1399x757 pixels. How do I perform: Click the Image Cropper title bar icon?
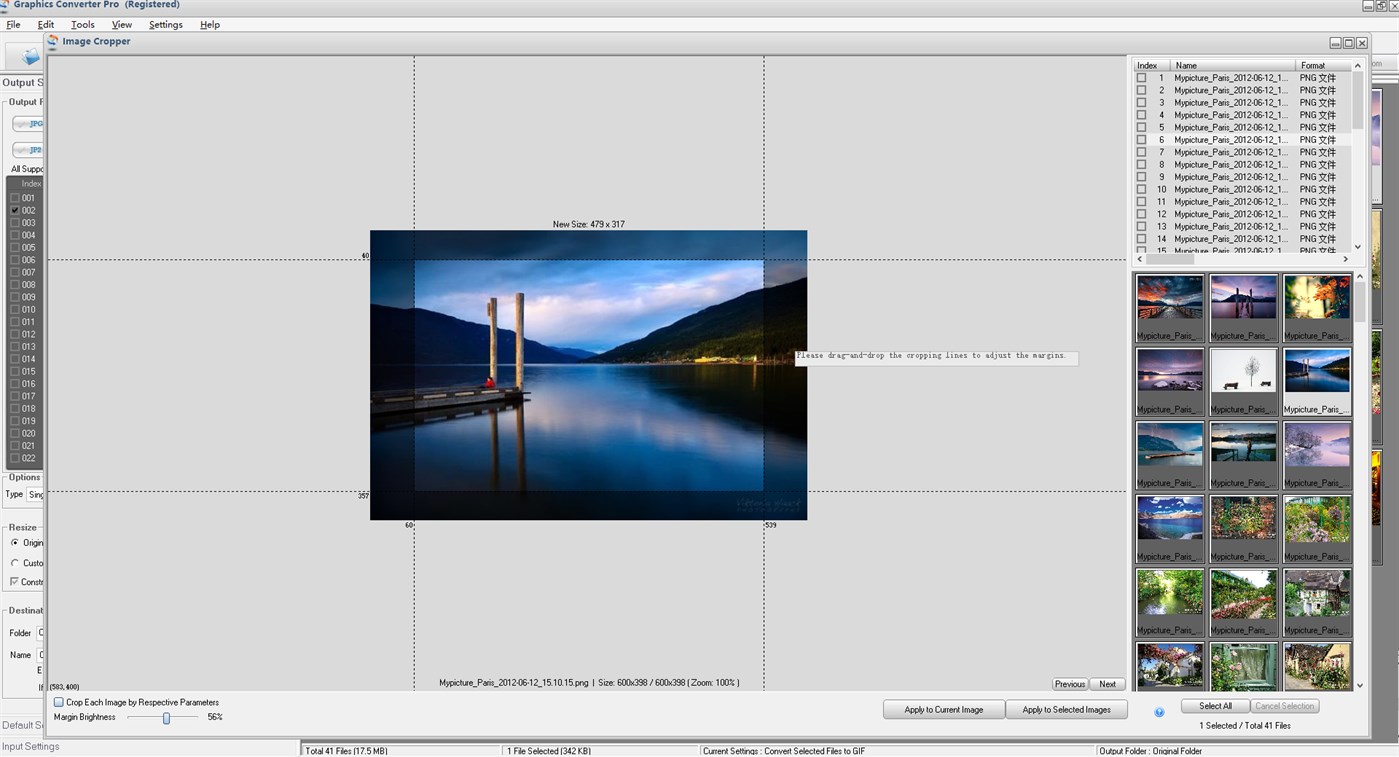tap(51, 41)
